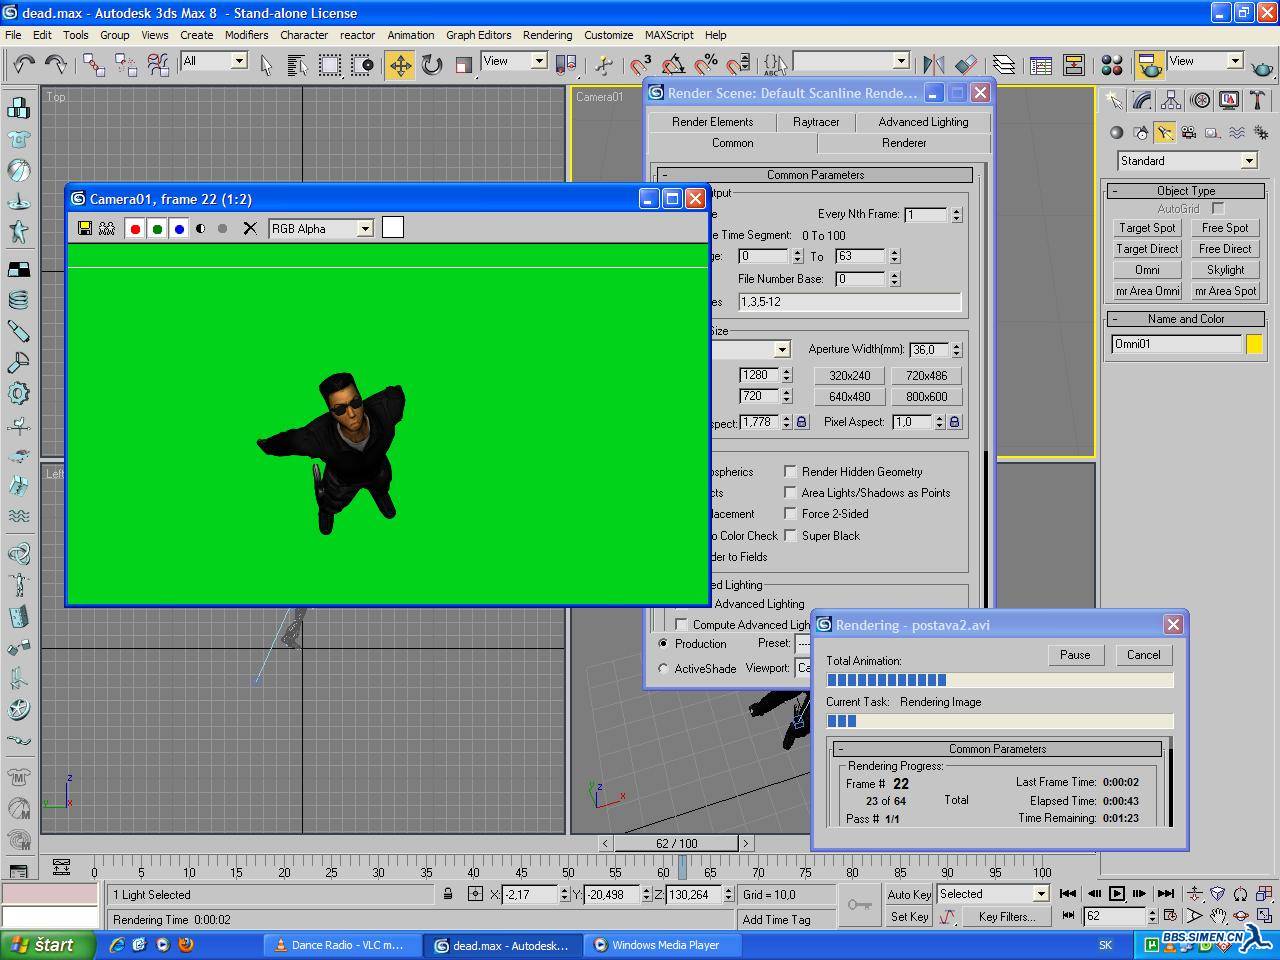Viewport: 1280px width, 960px height.
Task: Click the Auto Key button
Action: (909, 895)
